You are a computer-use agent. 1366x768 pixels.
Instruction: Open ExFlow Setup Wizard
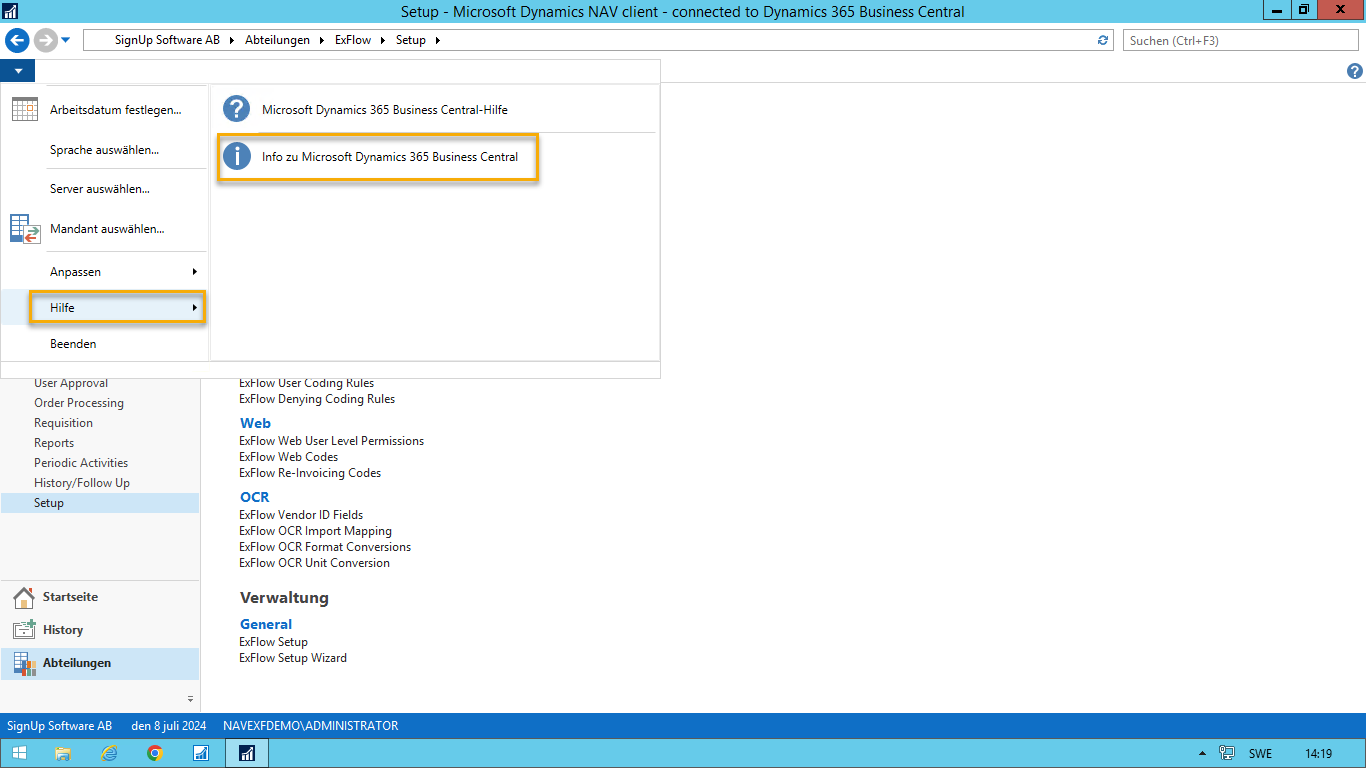click(x=293, y=658)
